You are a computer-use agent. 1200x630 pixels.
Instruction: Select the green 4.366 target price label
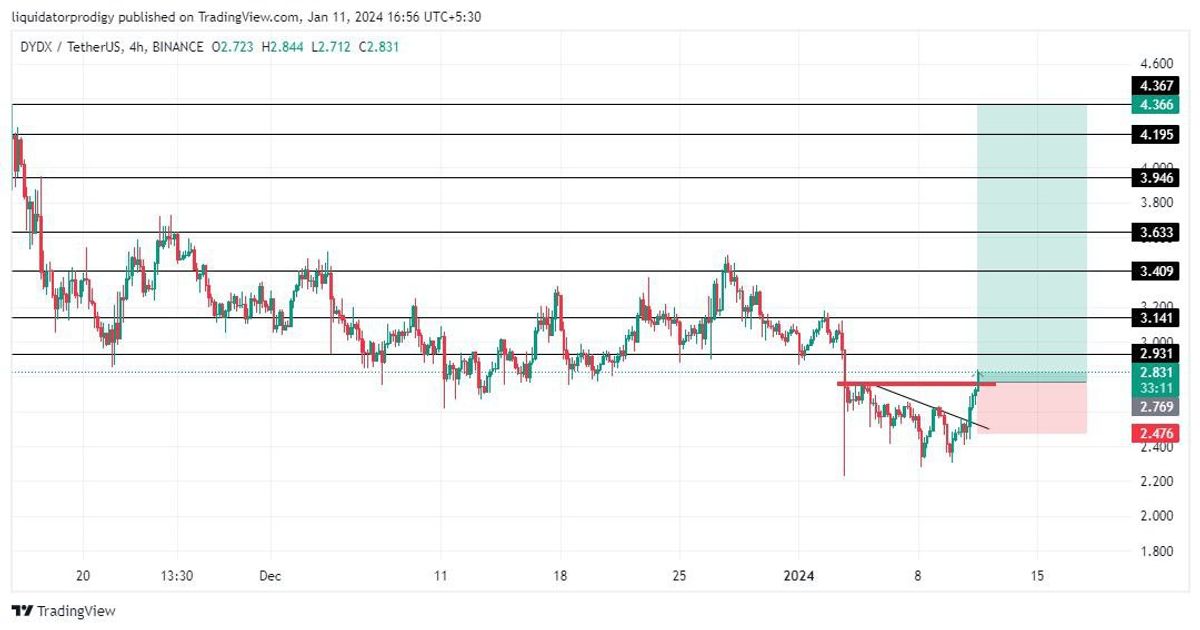tap(1156, 105)
